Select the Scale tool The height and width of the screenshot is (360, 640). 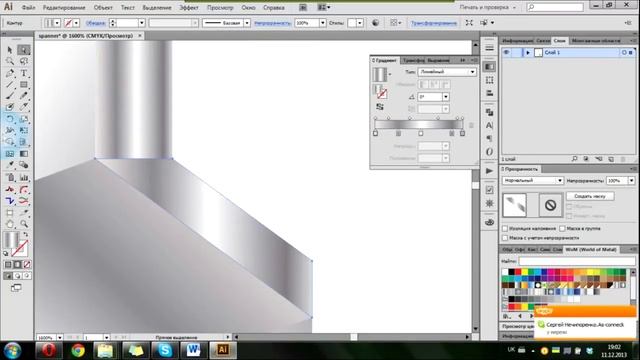pyautogui.click(x=24, y=119)
